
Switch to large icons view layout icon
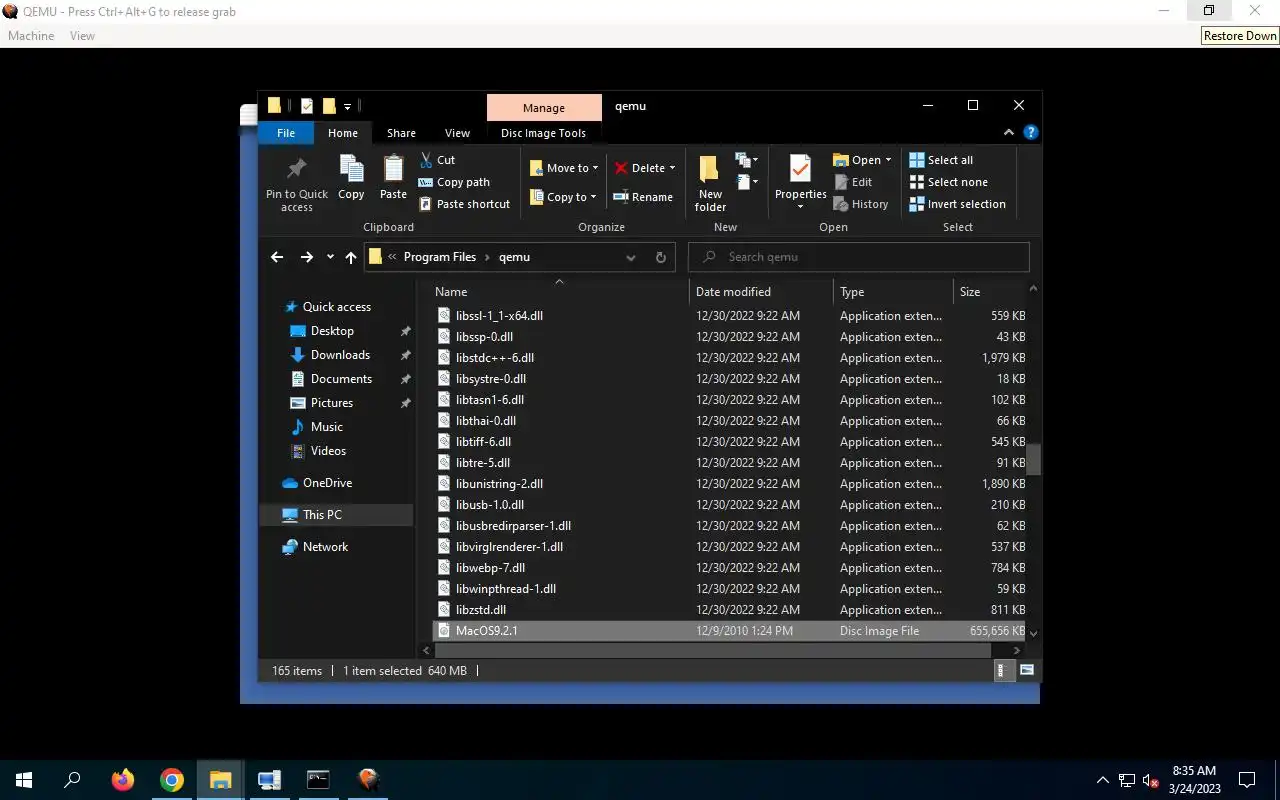pos(1026,670)
